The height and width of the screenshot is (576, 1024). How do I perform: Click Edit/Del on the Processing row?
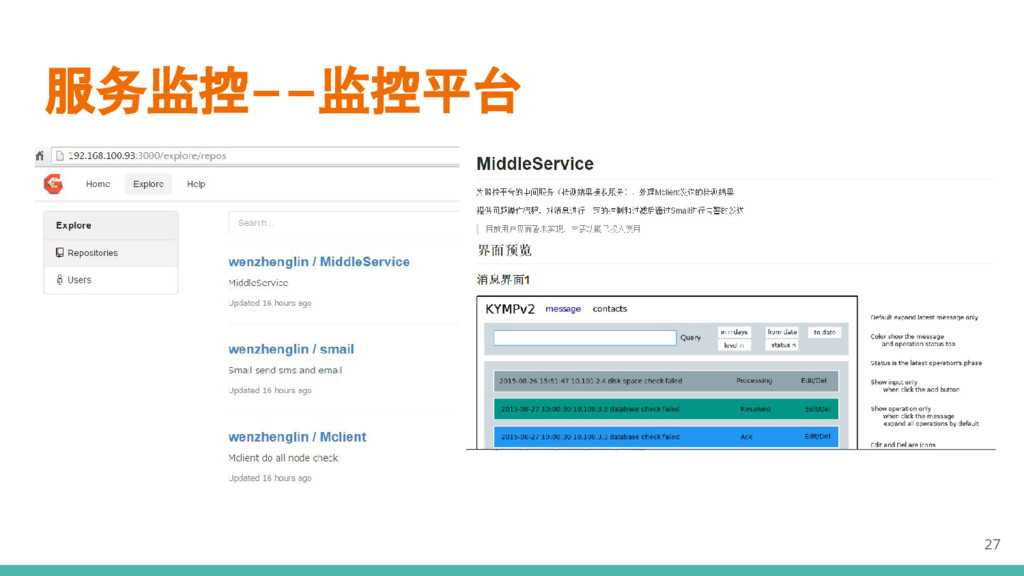814,381
